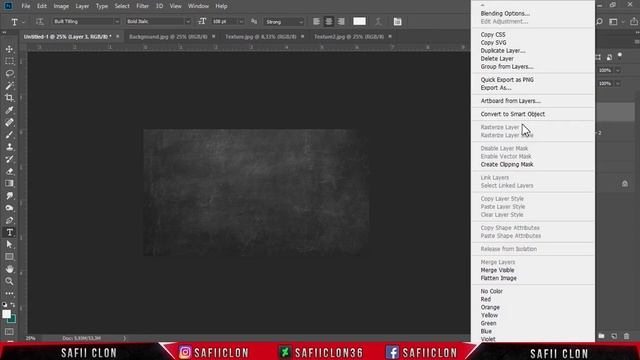Image resolution: width=640 pixels, height=360 pixels.
Task: Click the foreground color swatch
Action: coord(6,314)
